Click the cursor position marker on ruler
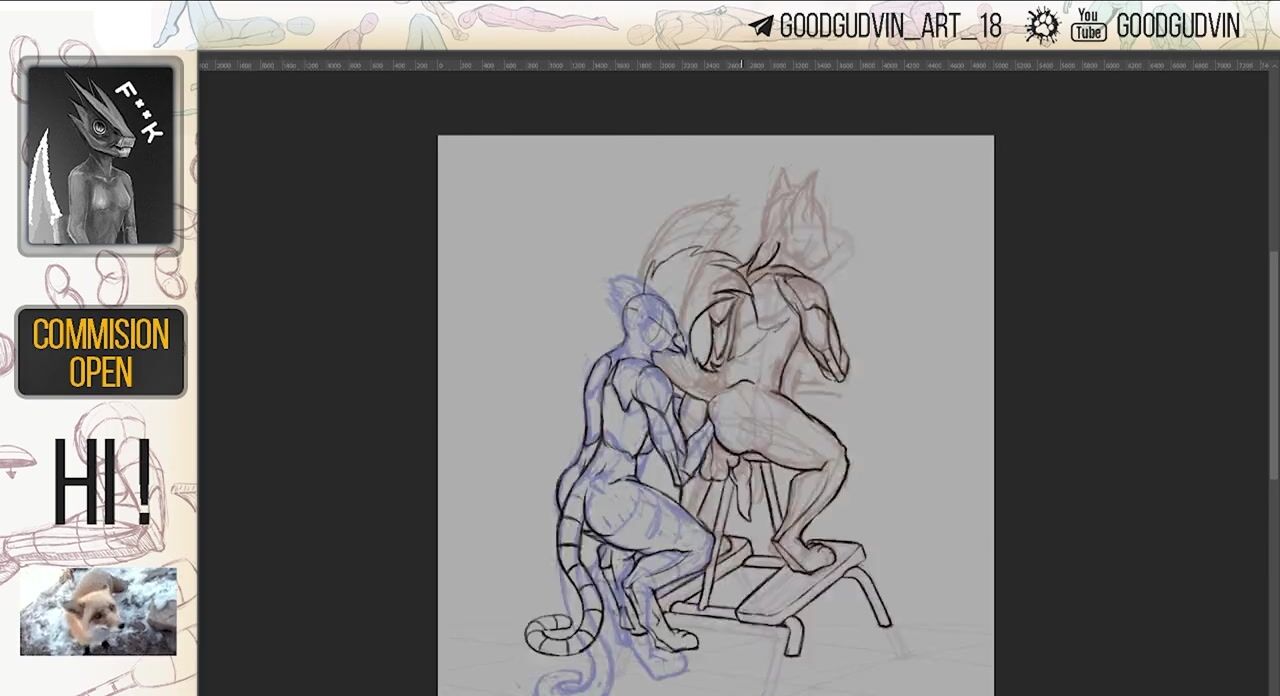Screen dimensions: 1280x696 [741, 65]
